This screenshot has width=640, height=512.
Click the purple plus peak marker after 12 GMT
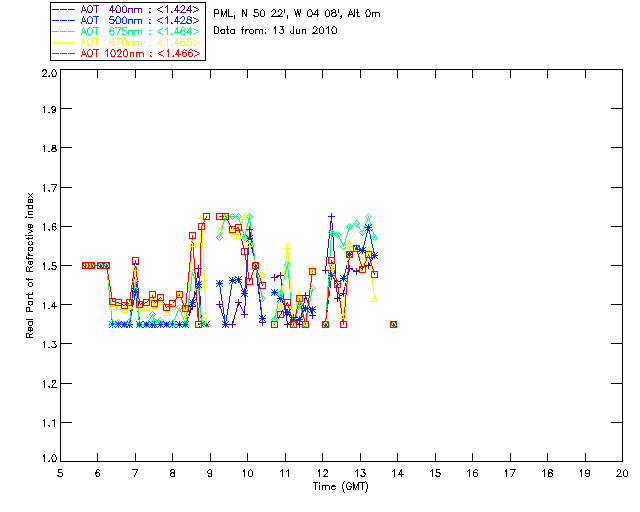tap(331, 216)
